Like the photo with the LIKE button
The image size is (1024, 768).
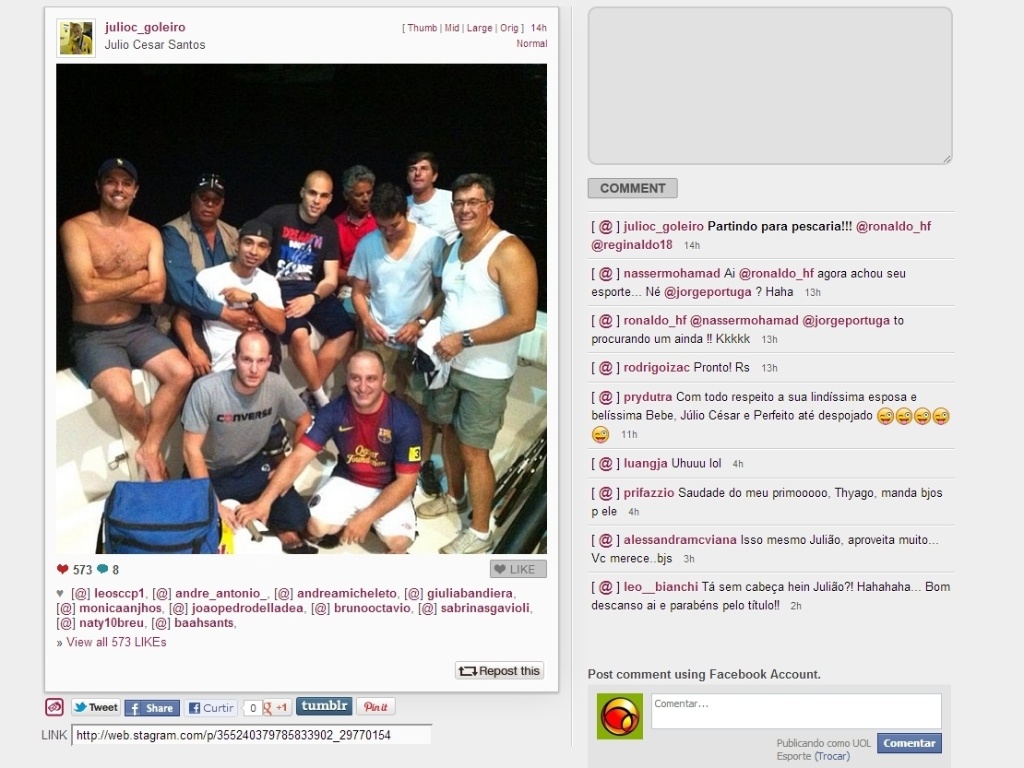pyautogui.click(x=518, y=569)
